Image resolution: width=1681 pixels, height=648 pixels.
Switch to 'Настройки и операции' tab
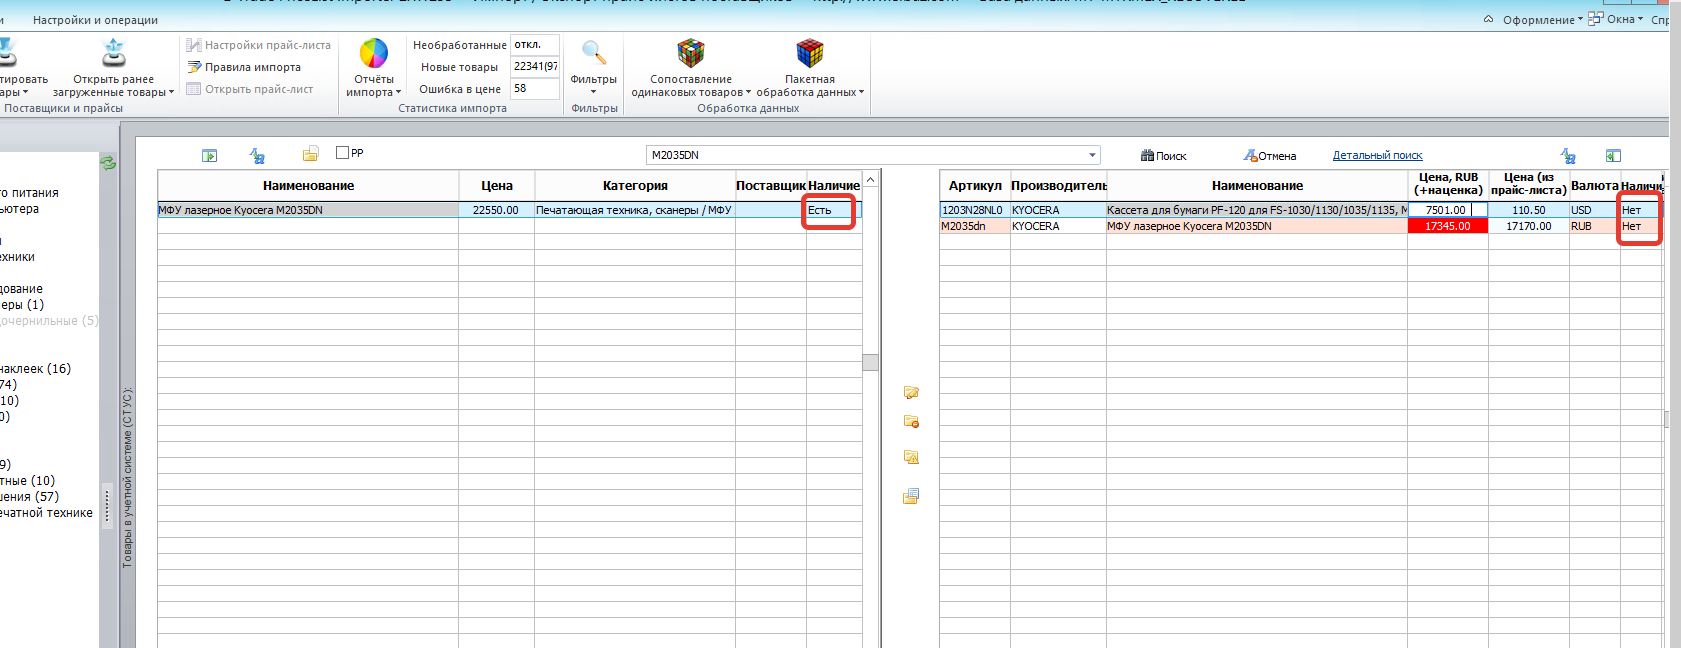95,20
